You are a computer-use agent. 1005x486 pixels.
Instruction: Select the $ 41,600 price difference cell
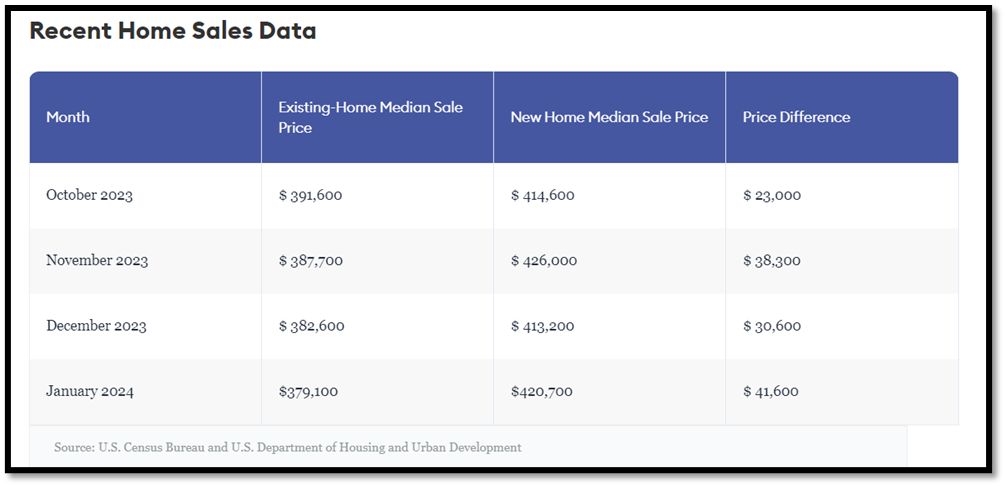(x=770, y=391)
